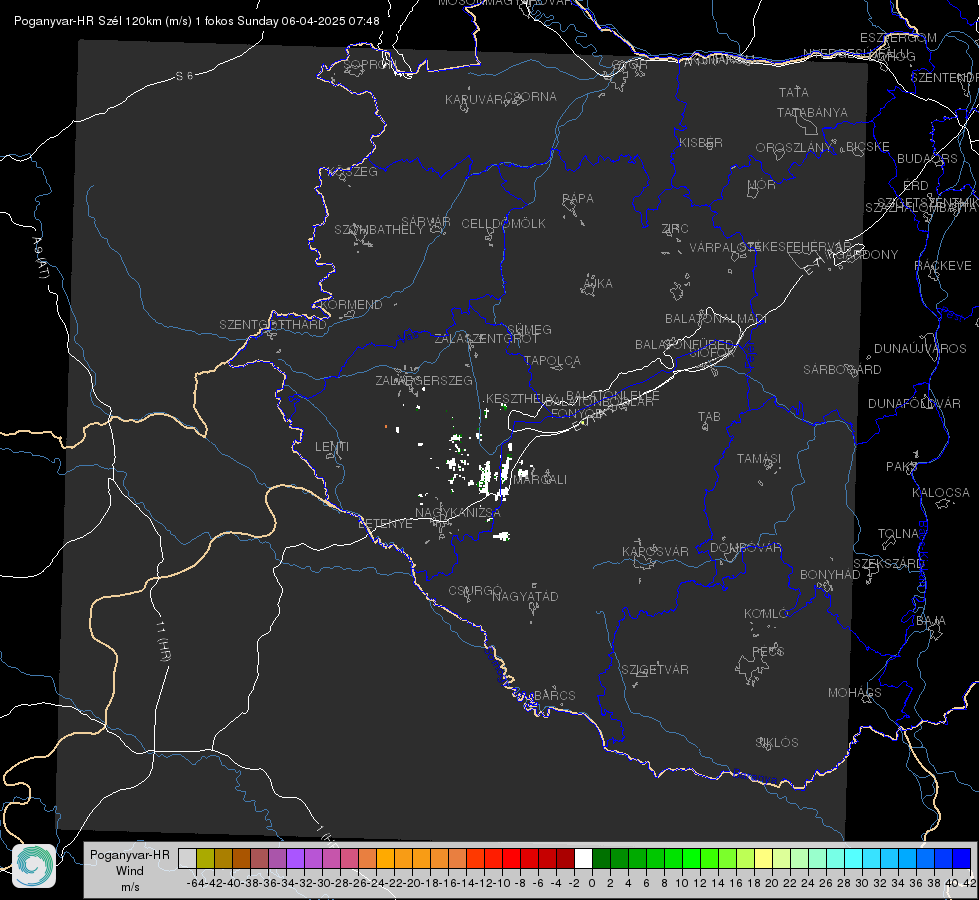The image size is (979, 900).
Task: Select the SIKLÓS label
Action: tap(777, 743)
